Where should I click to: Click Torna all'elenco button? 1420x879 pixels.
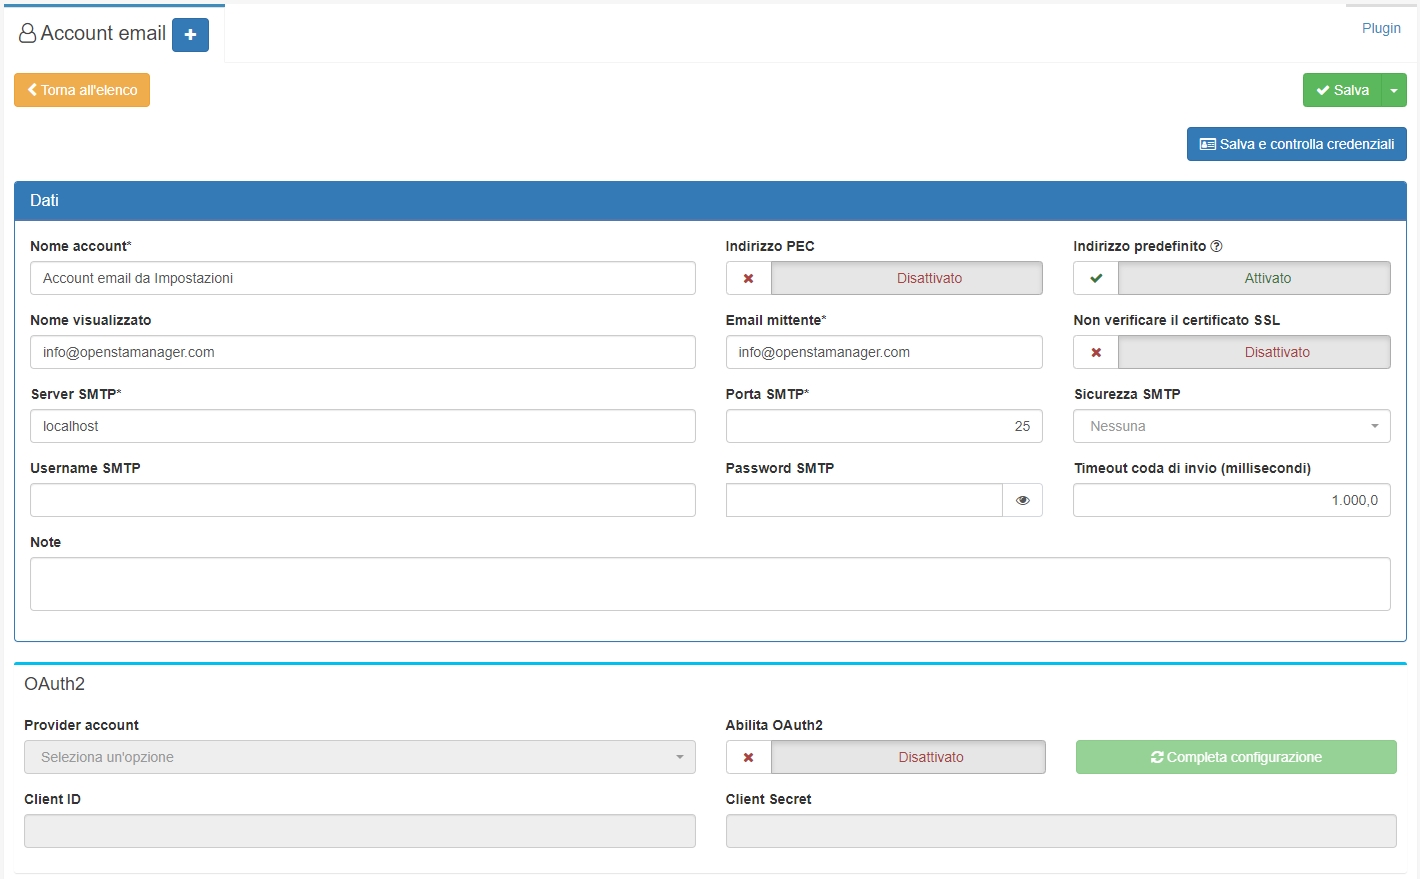82,90
